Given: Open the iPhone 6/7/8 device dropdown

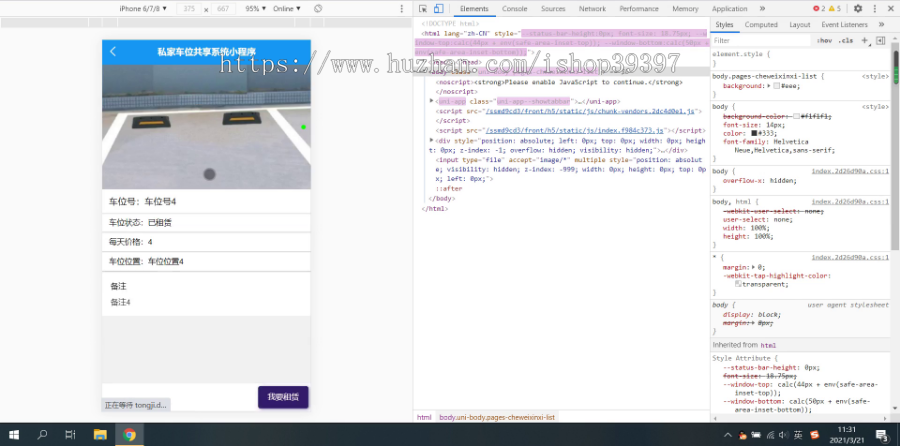Looking at the screenshot, I should (x=143, y=9).
